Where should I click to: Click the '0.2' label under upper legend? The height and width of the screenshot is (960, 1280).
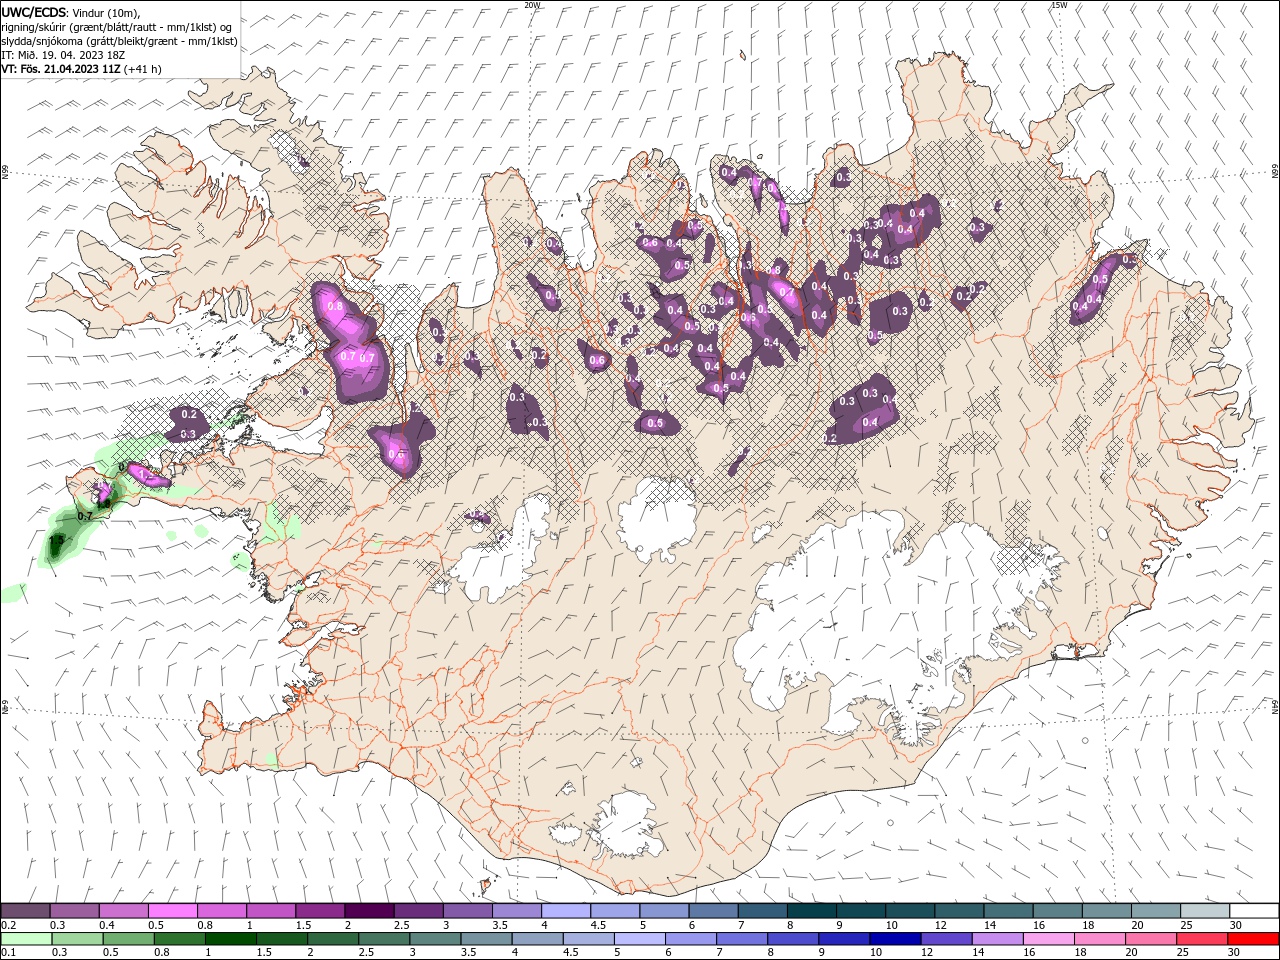[8, 925]
